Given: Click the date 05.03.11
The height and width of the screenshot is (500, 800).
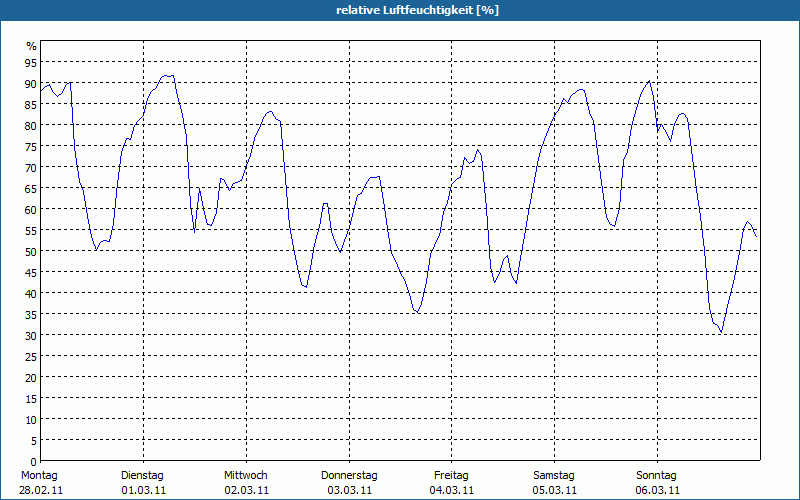Looking at the screenshot, I should 555,490.
